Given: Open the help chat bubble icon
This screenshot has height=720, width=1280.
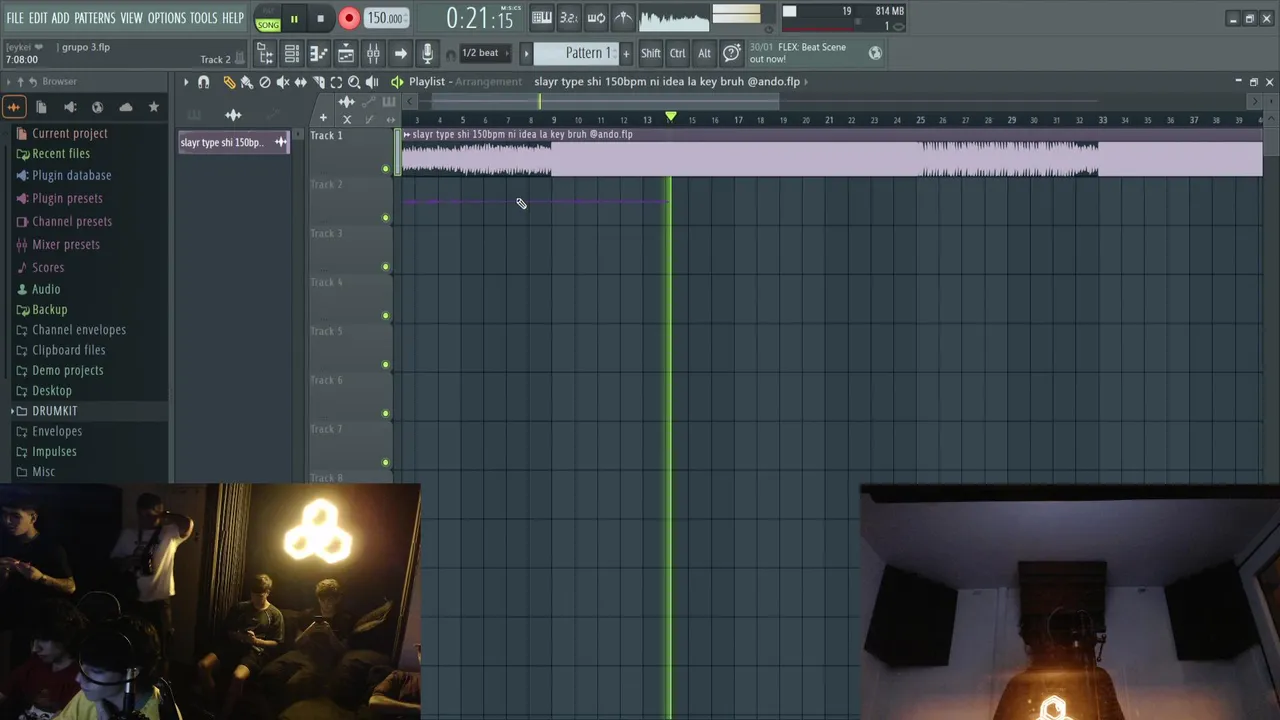Looking at the screenshot, I should (732, 53).
